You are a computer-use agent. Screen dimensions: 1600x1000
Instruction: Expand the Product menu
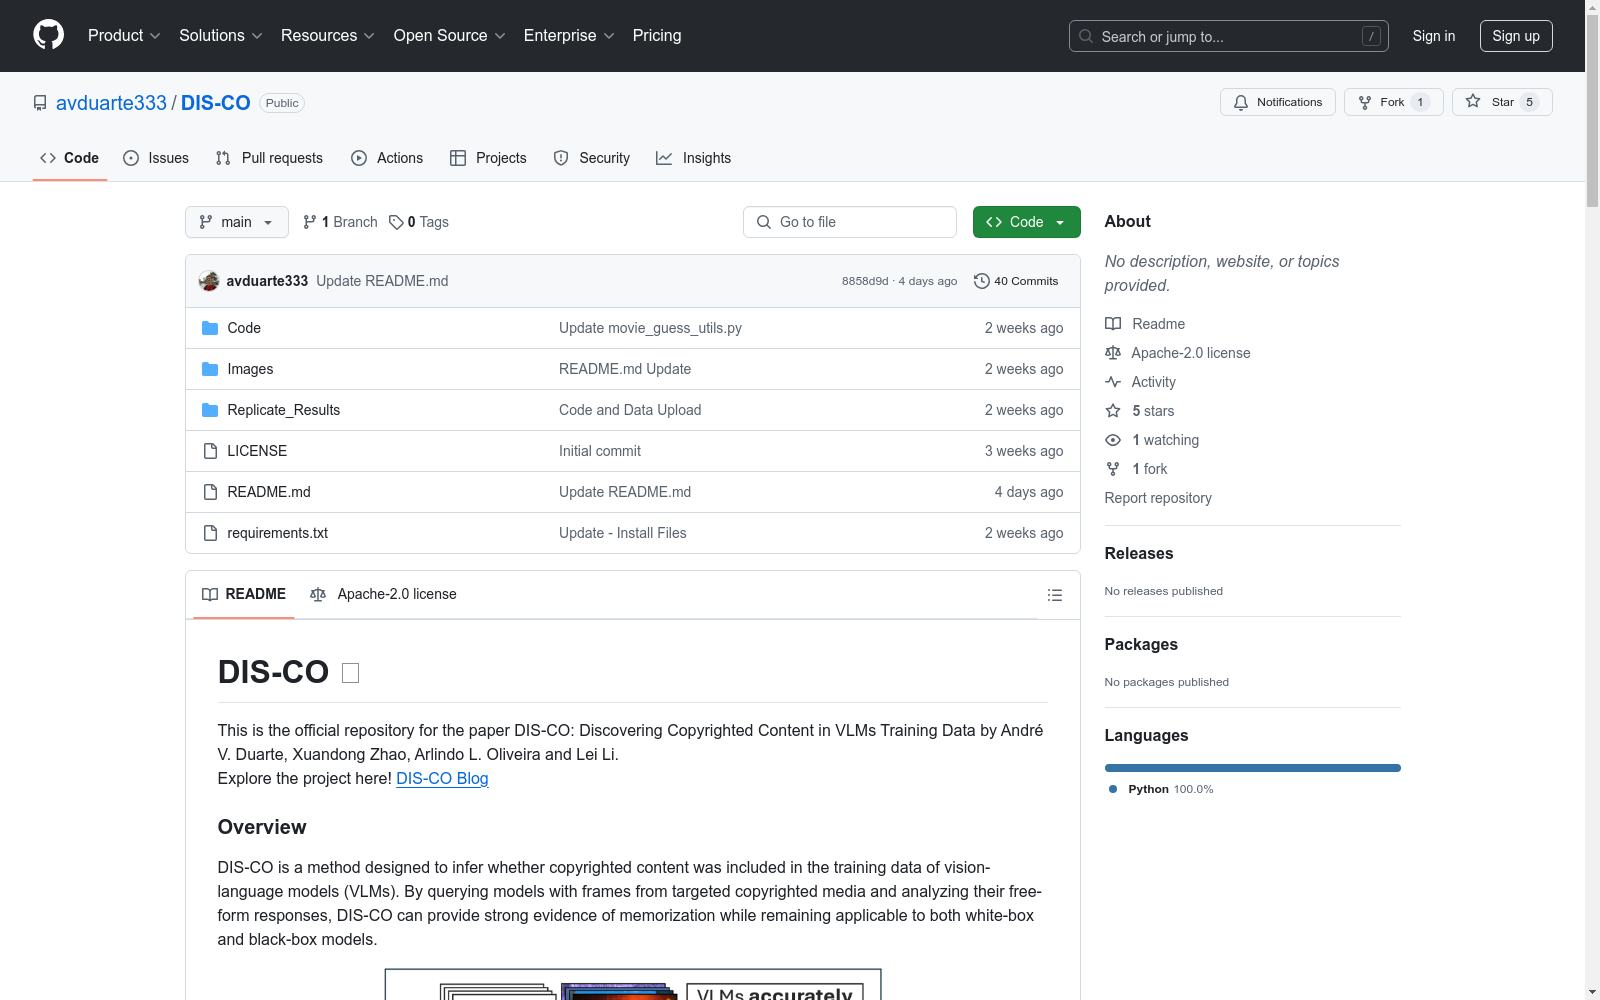click(x=124, y=35)
